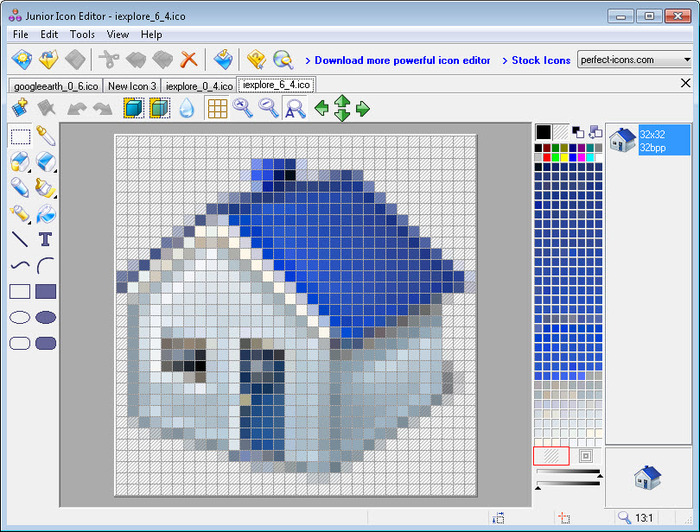Open the View menu

click(118, 34)
